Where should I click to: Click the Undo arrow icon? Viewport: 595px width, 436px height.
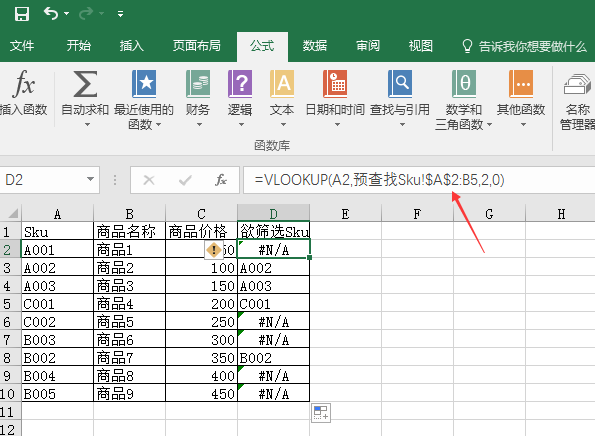point(50,14)
